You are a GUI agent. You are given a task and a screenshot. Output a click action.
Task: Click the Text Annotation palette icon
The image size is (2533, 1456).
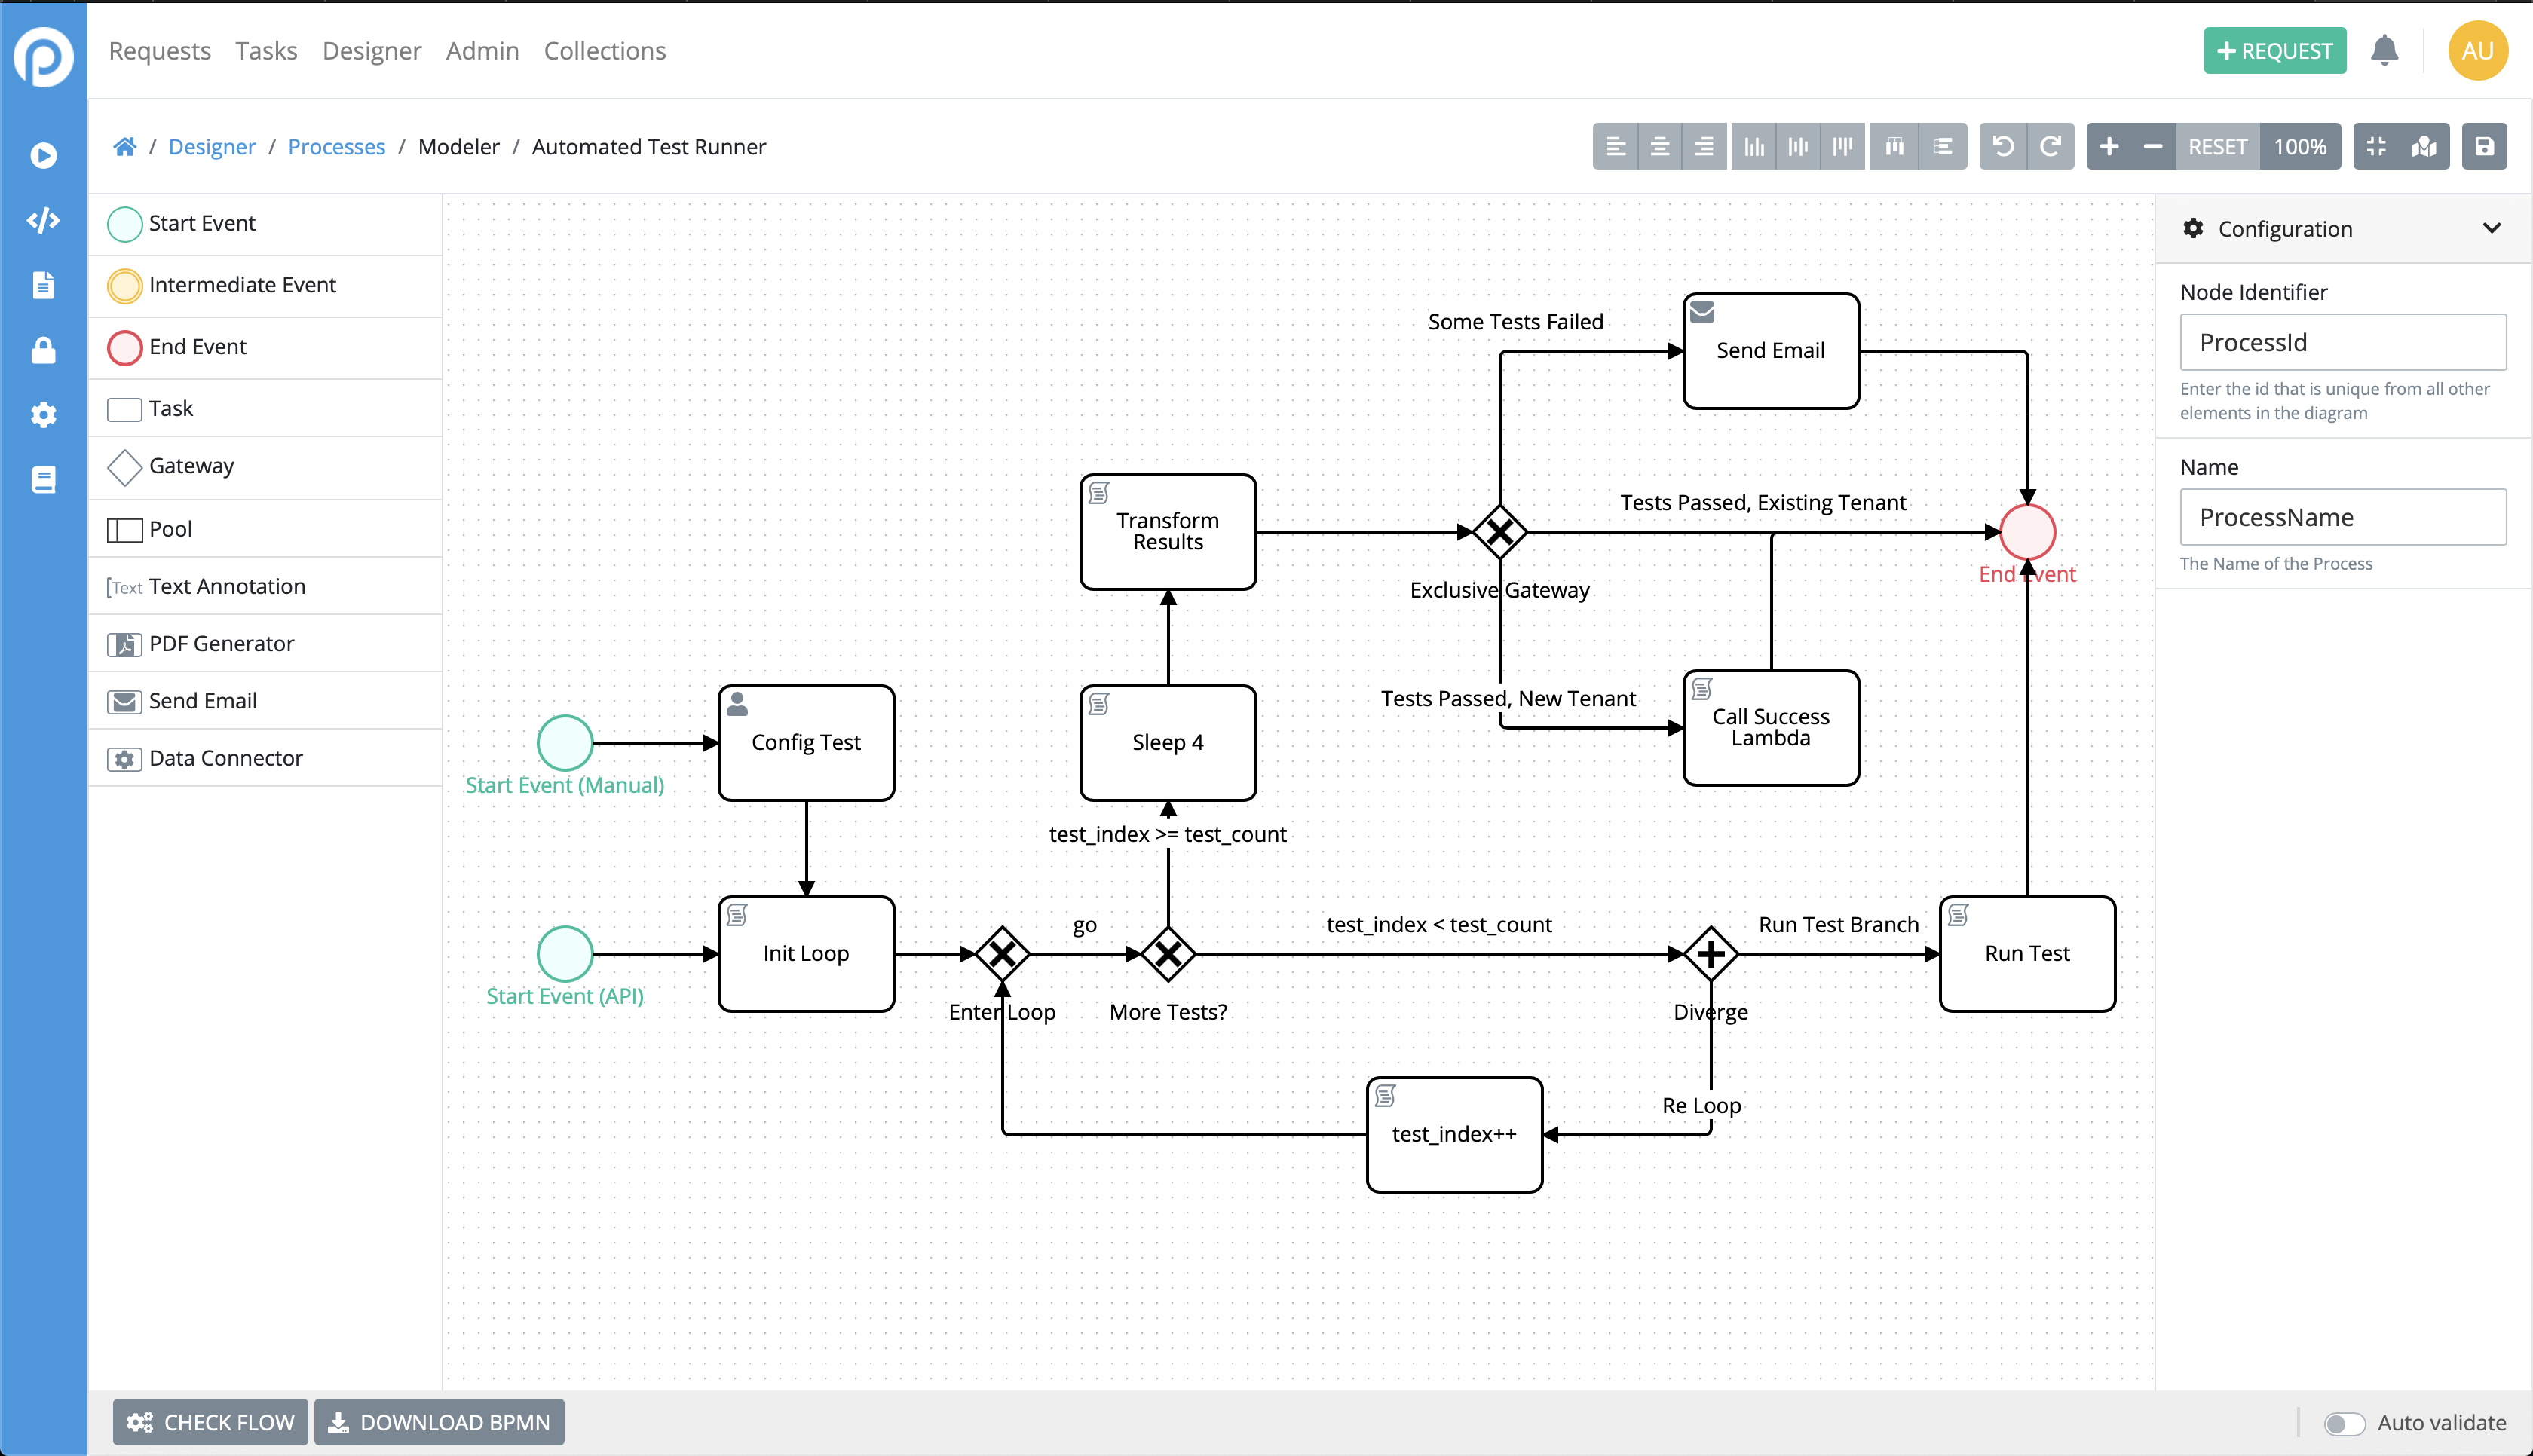[124, 586]
